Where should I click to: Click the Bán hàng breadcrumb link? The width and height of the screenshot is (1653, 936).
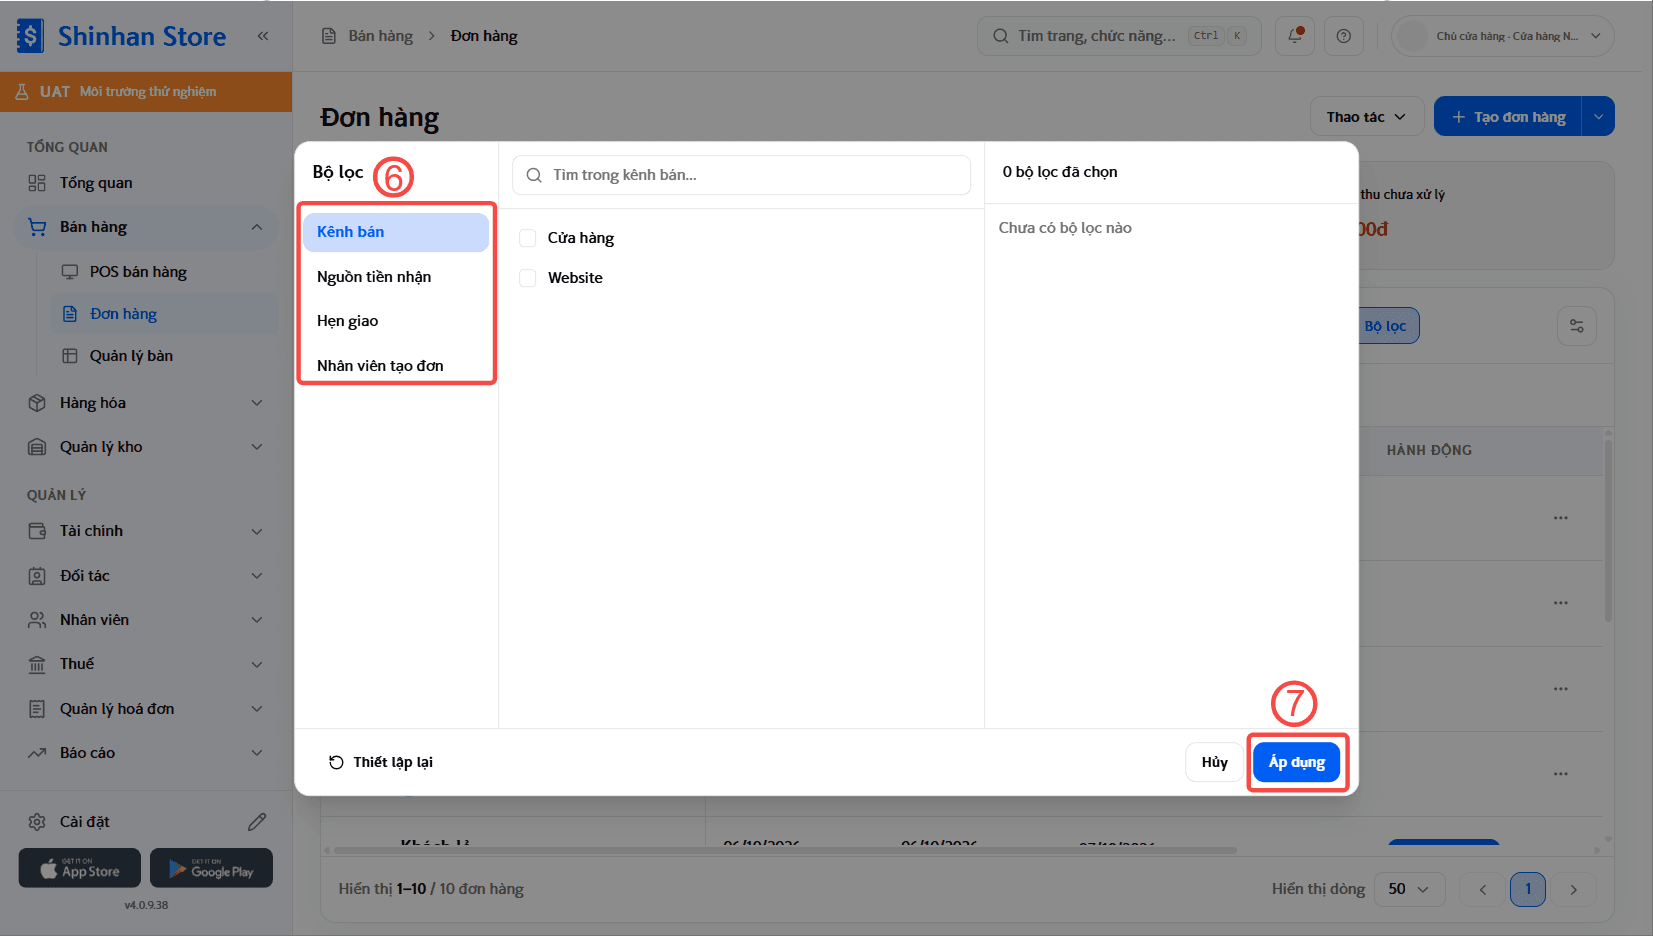(x=380, y=36)
